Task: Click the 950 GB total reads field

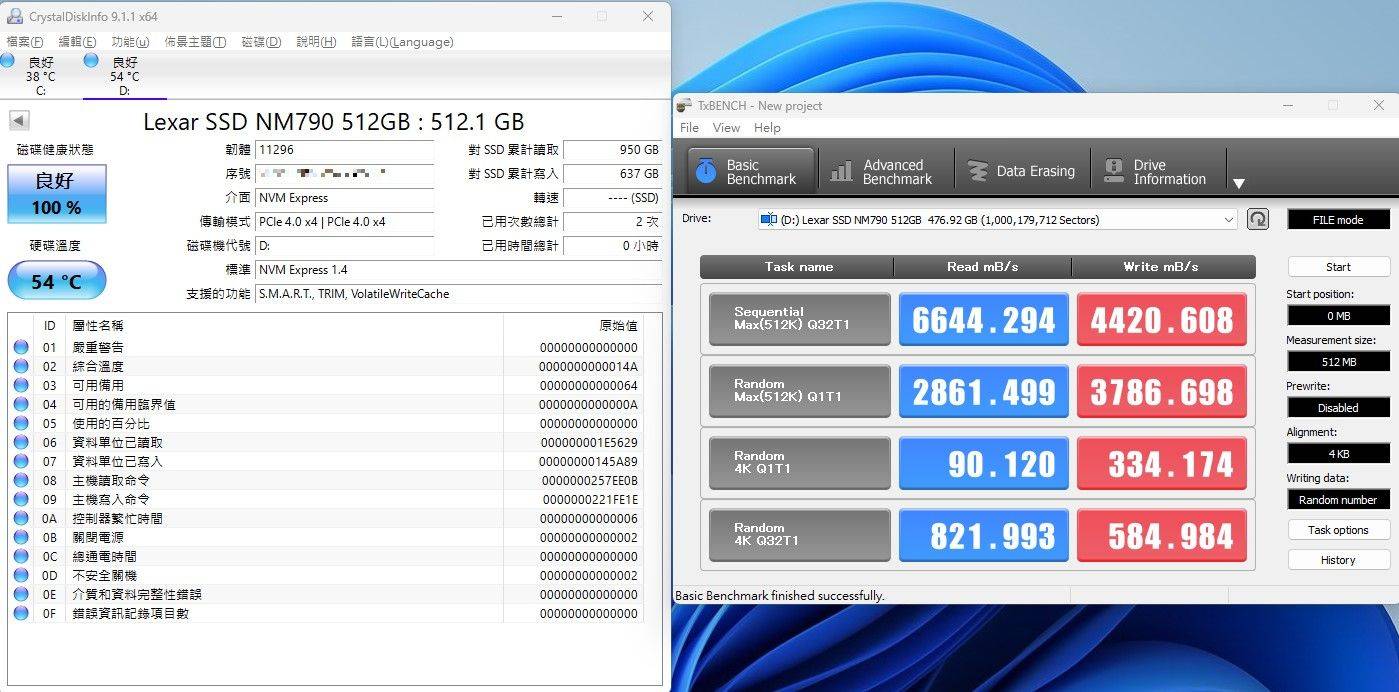Action: [612, 150]
